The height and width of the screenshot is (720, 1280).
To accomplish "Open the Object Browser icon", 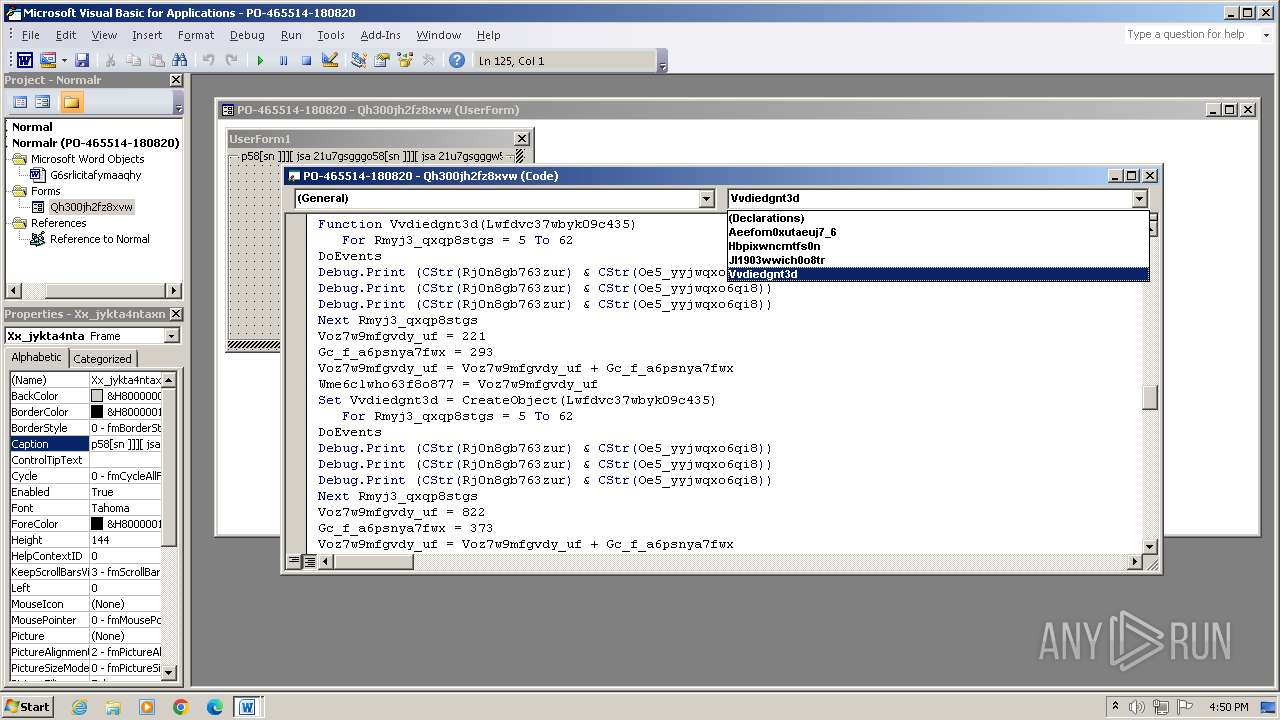I will pos(405,61).
